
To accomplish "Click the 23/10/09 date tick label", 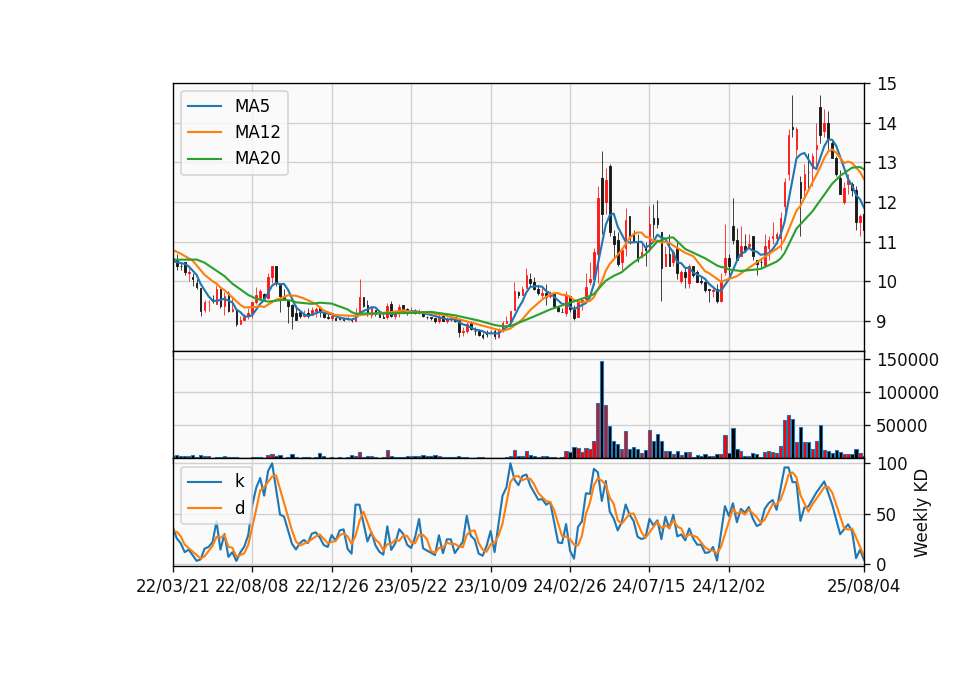I will tap(490, 587).
